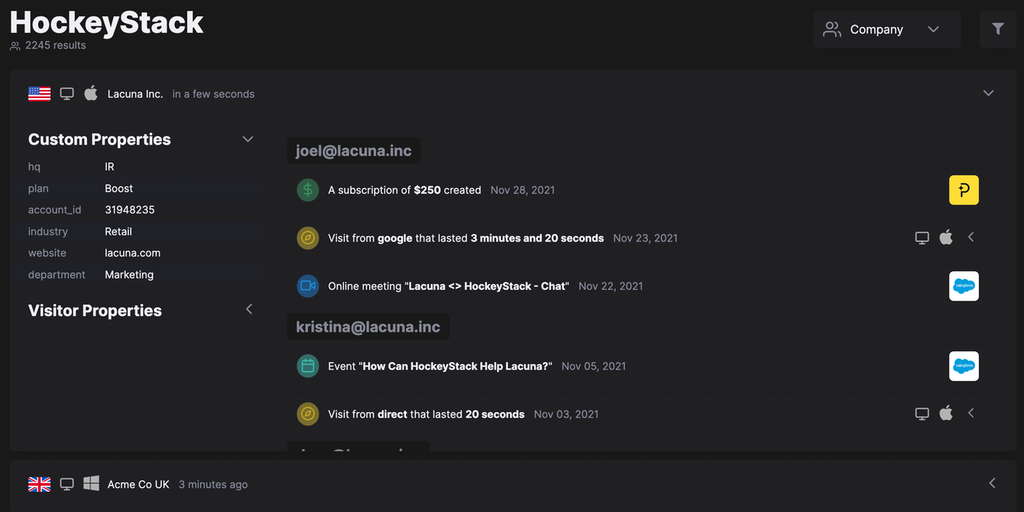Click the Salesforce icon on event row

(x=964, y=366)
